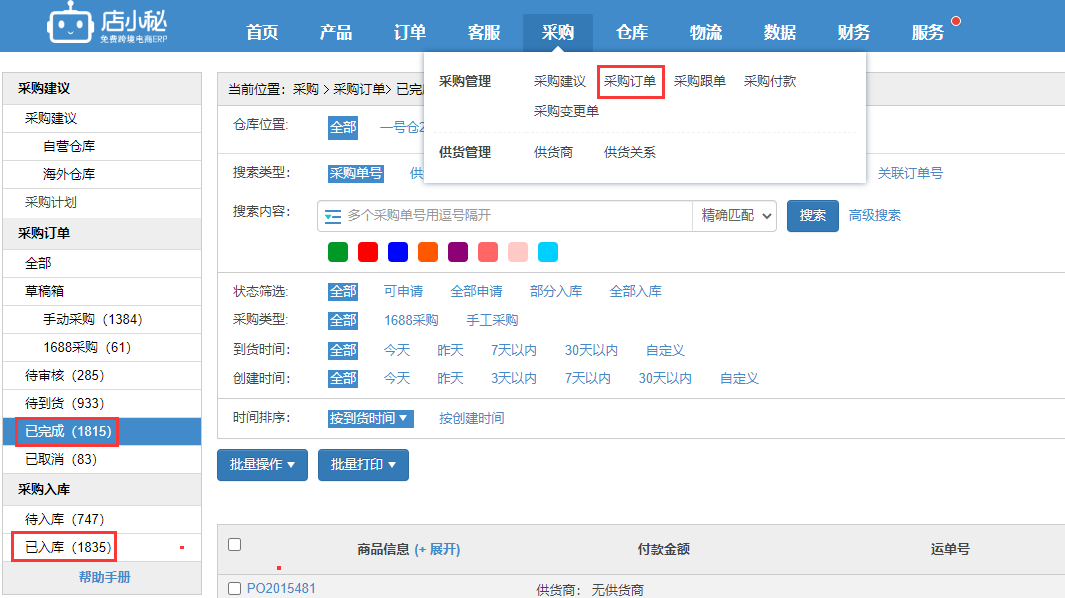Filter status by 部分入库
1065x598 pixels.
click(556, 292)
